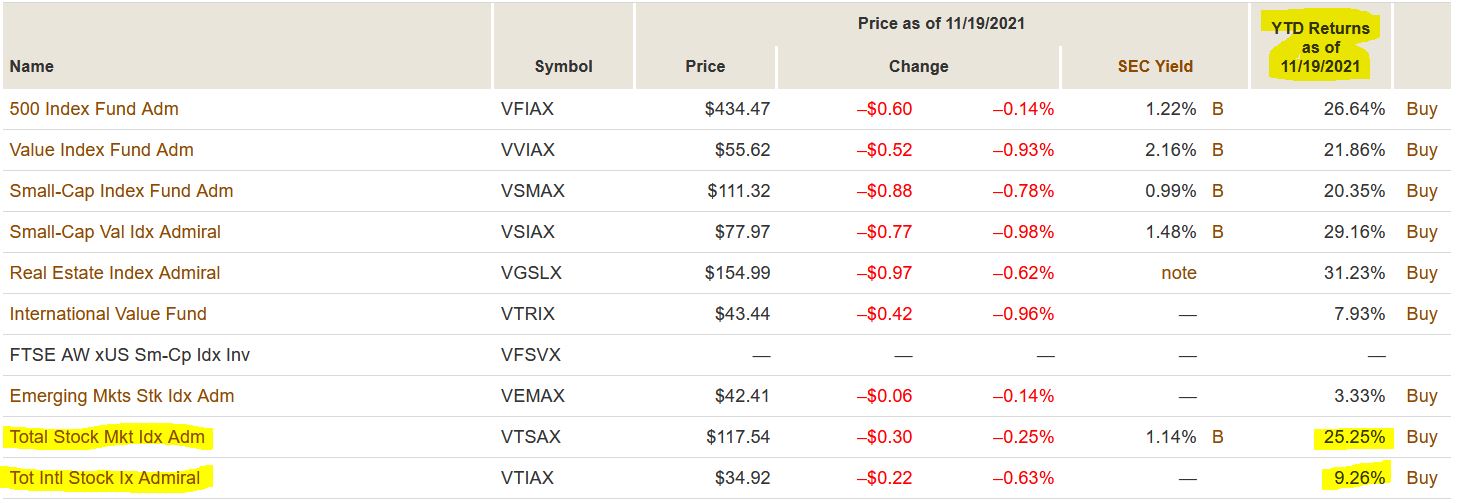The image size is (1464, 503).
Task: Click the B footnote beside VFIAX yield
Action: pos(1217,108)
